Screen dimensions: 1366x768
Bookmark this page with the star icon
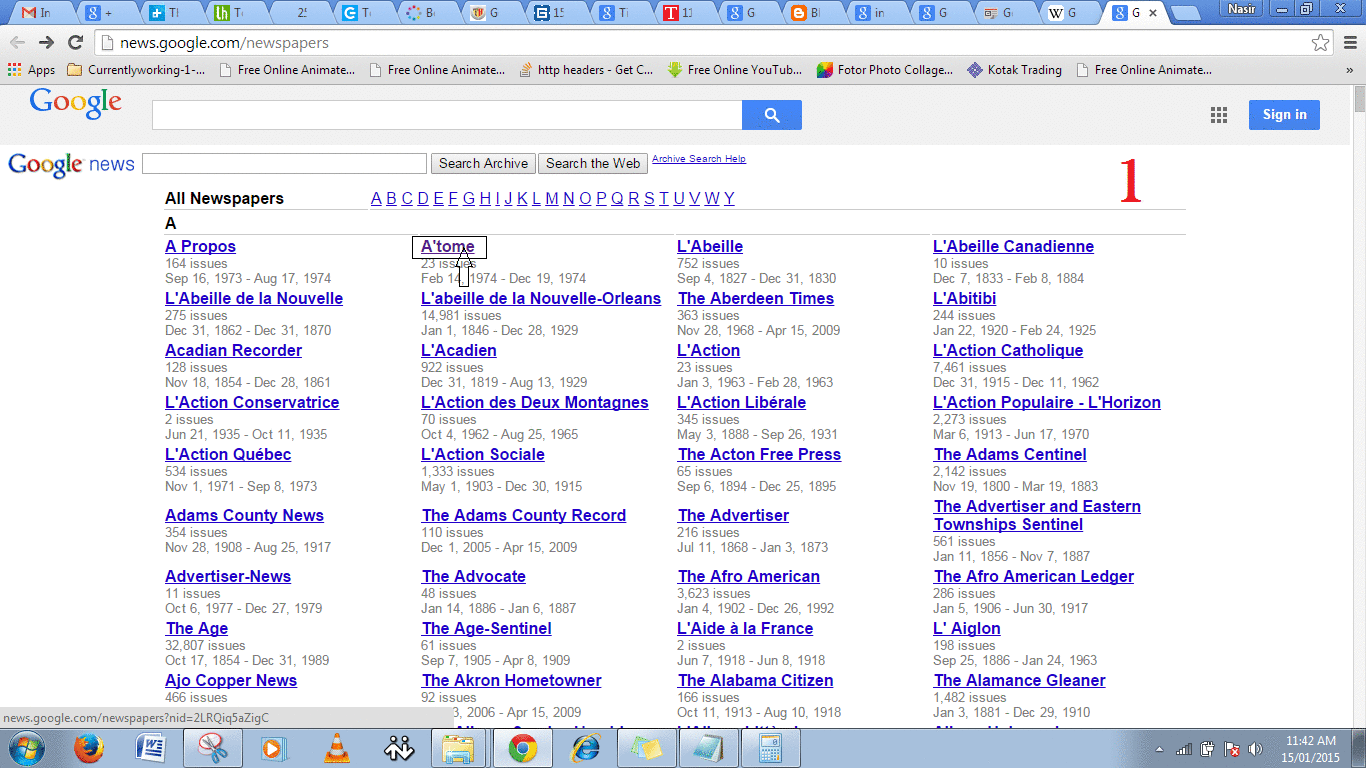point(1322,44)
